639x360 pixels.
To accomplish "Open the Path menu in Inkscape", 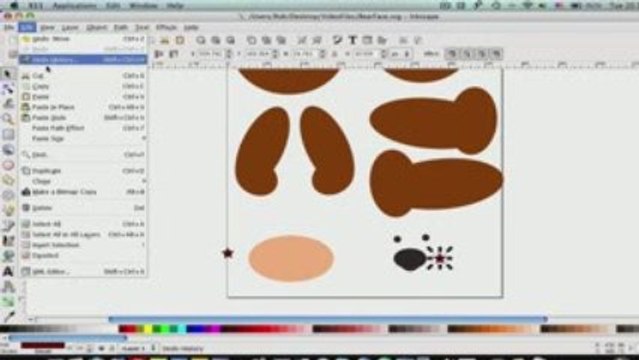I will point(121,27).
